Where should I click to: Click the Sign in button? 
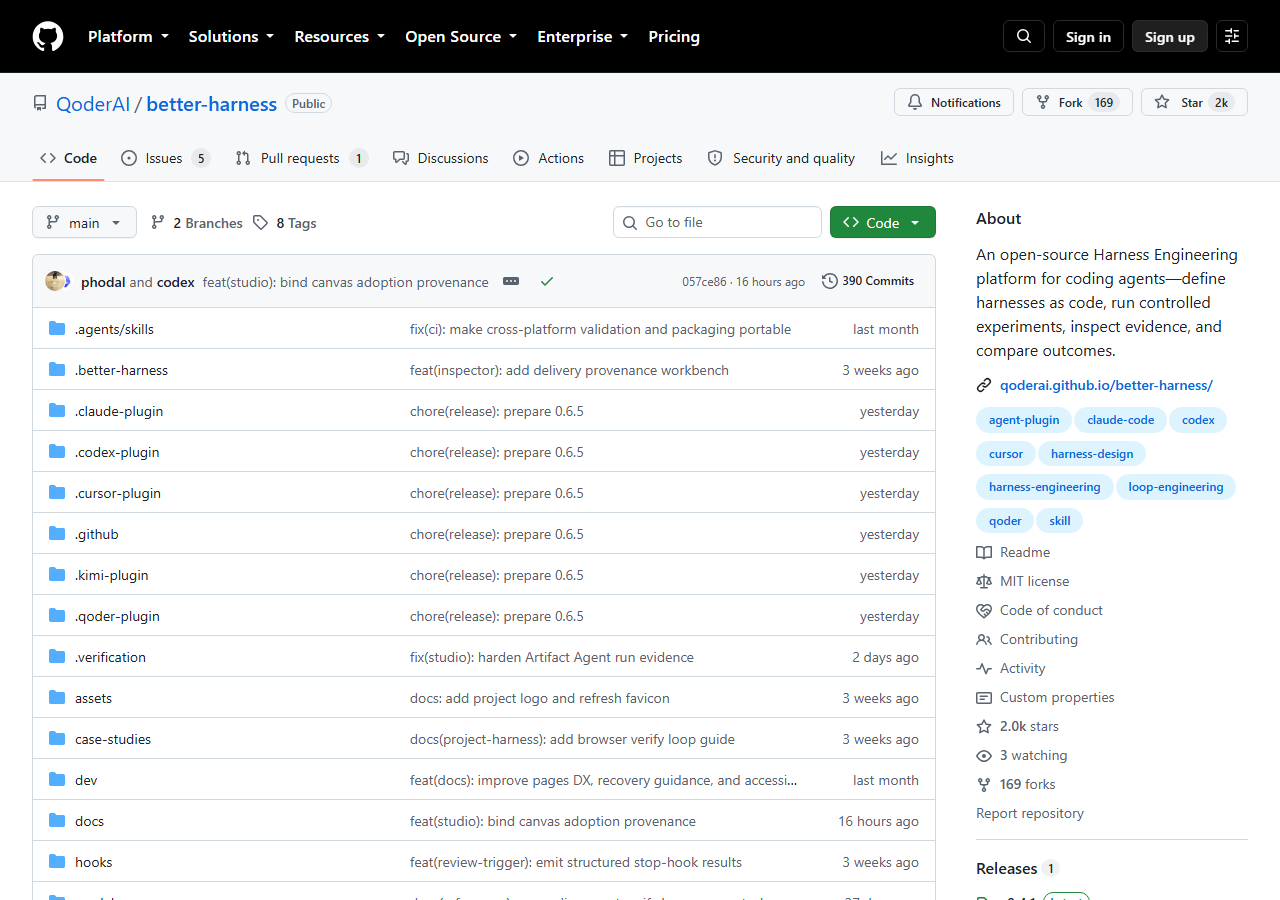pyautogui.click(x=1088, y=37)
